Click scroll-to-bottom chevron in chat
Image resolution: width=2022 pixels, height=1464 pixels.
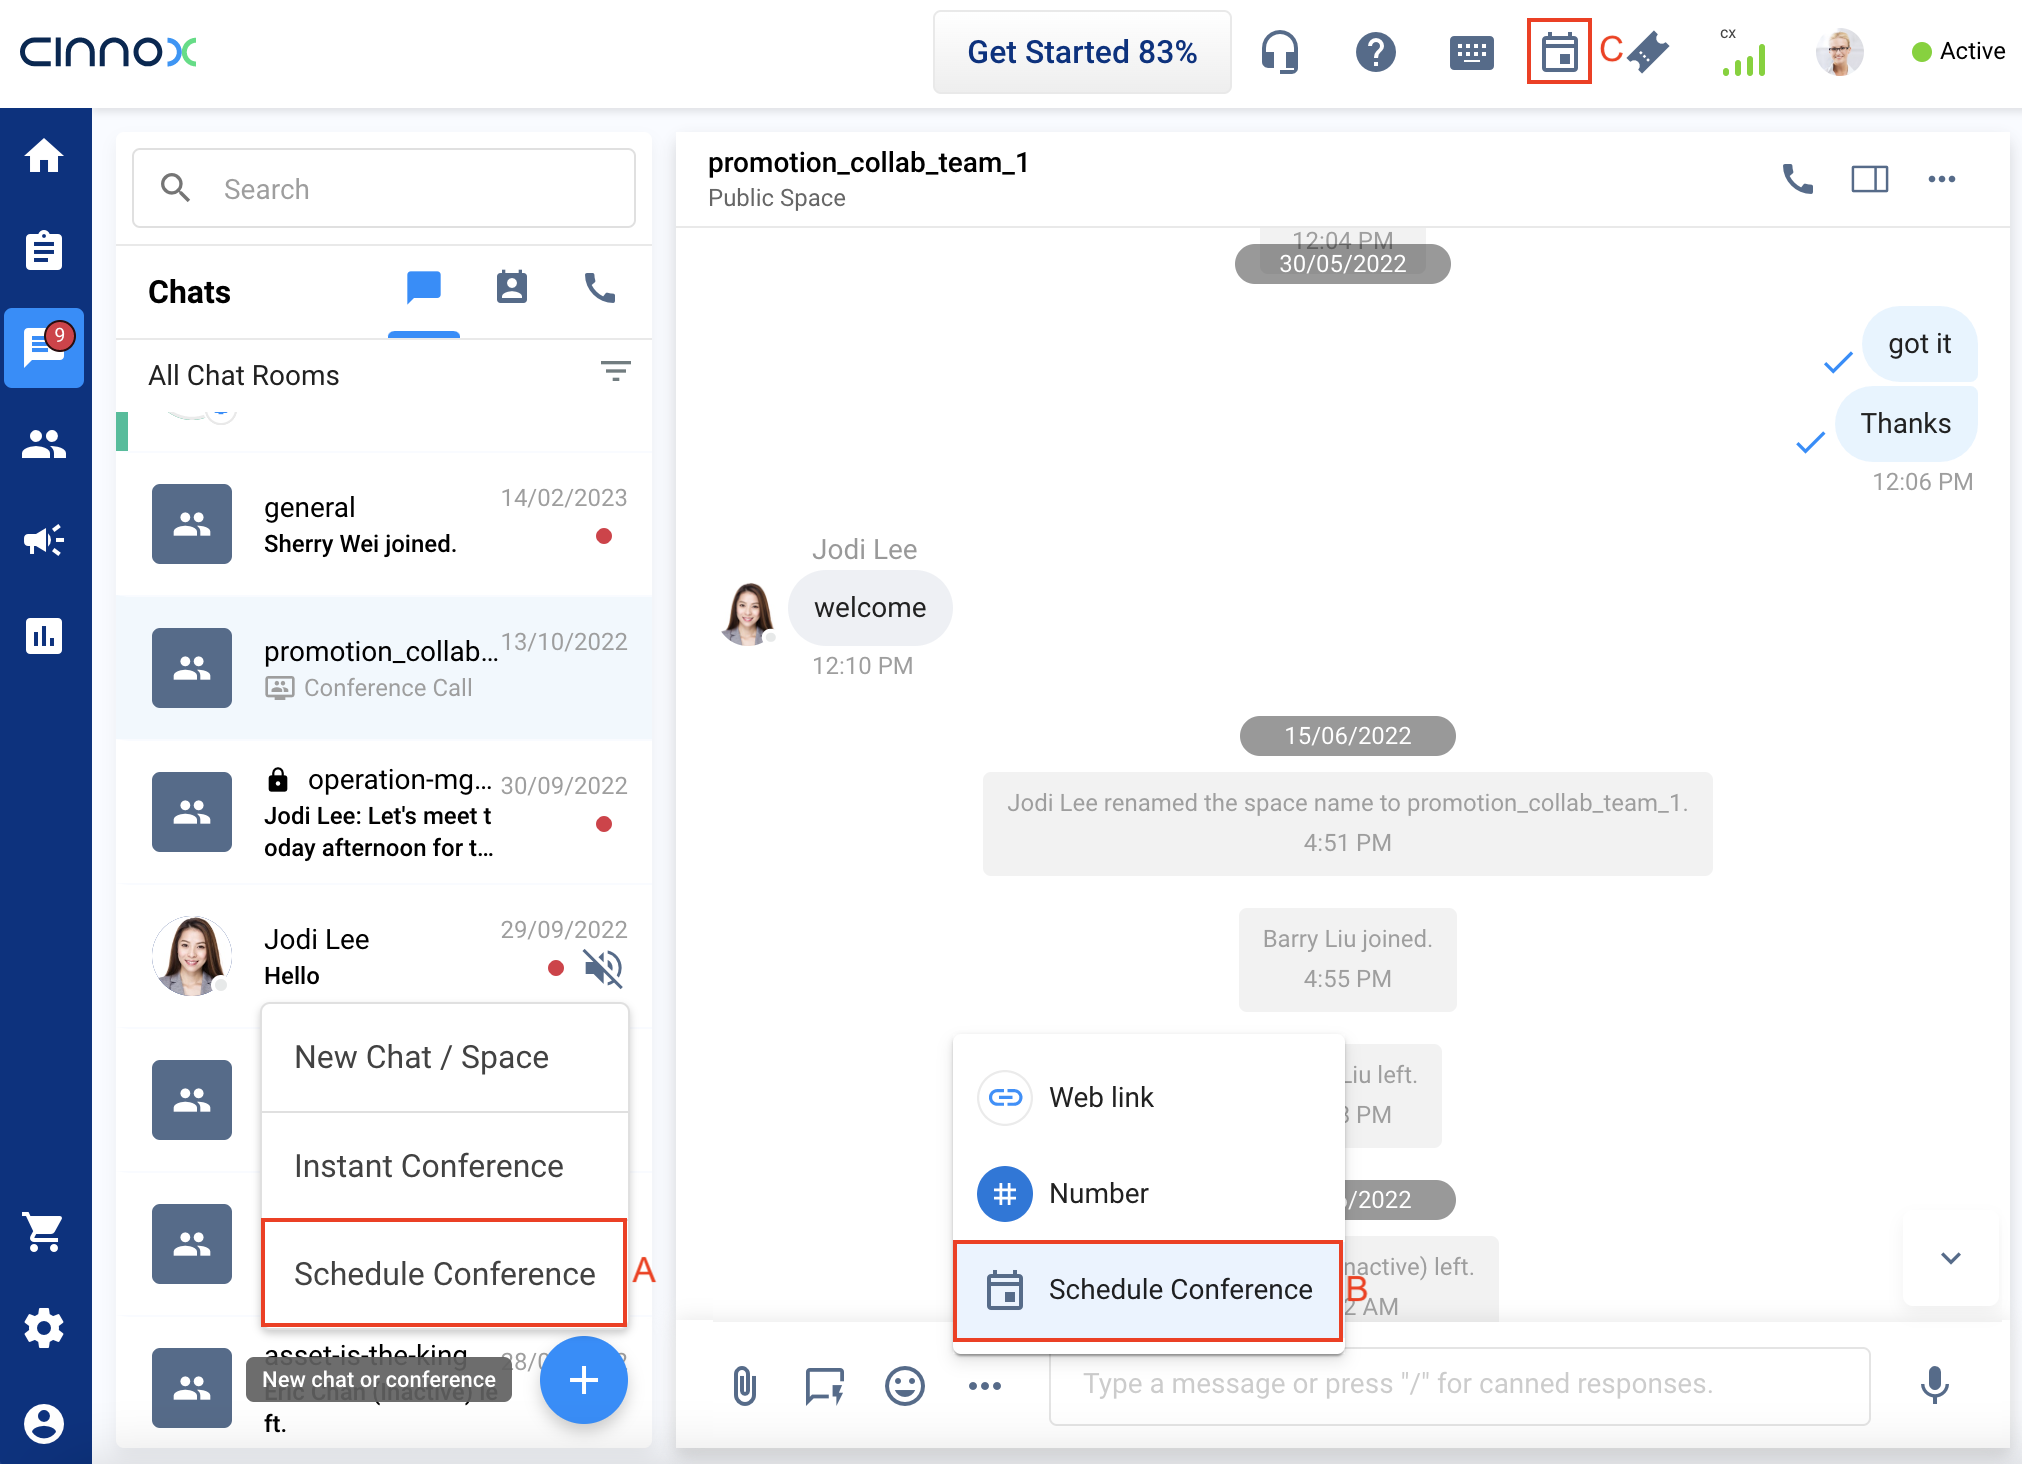click(1950, 1258)
